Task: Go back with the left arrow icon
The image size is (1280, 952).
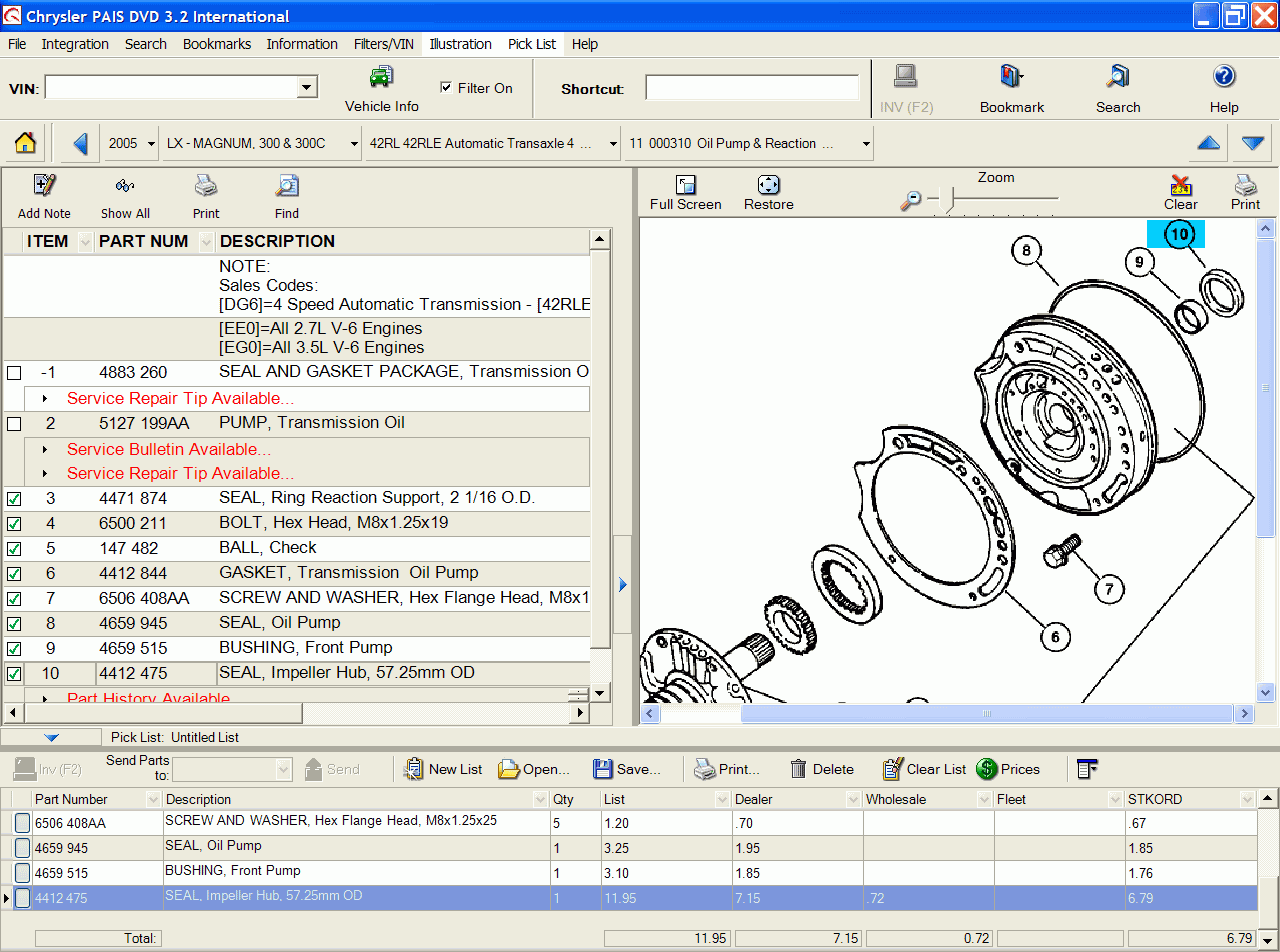Action: click(81, 143)
